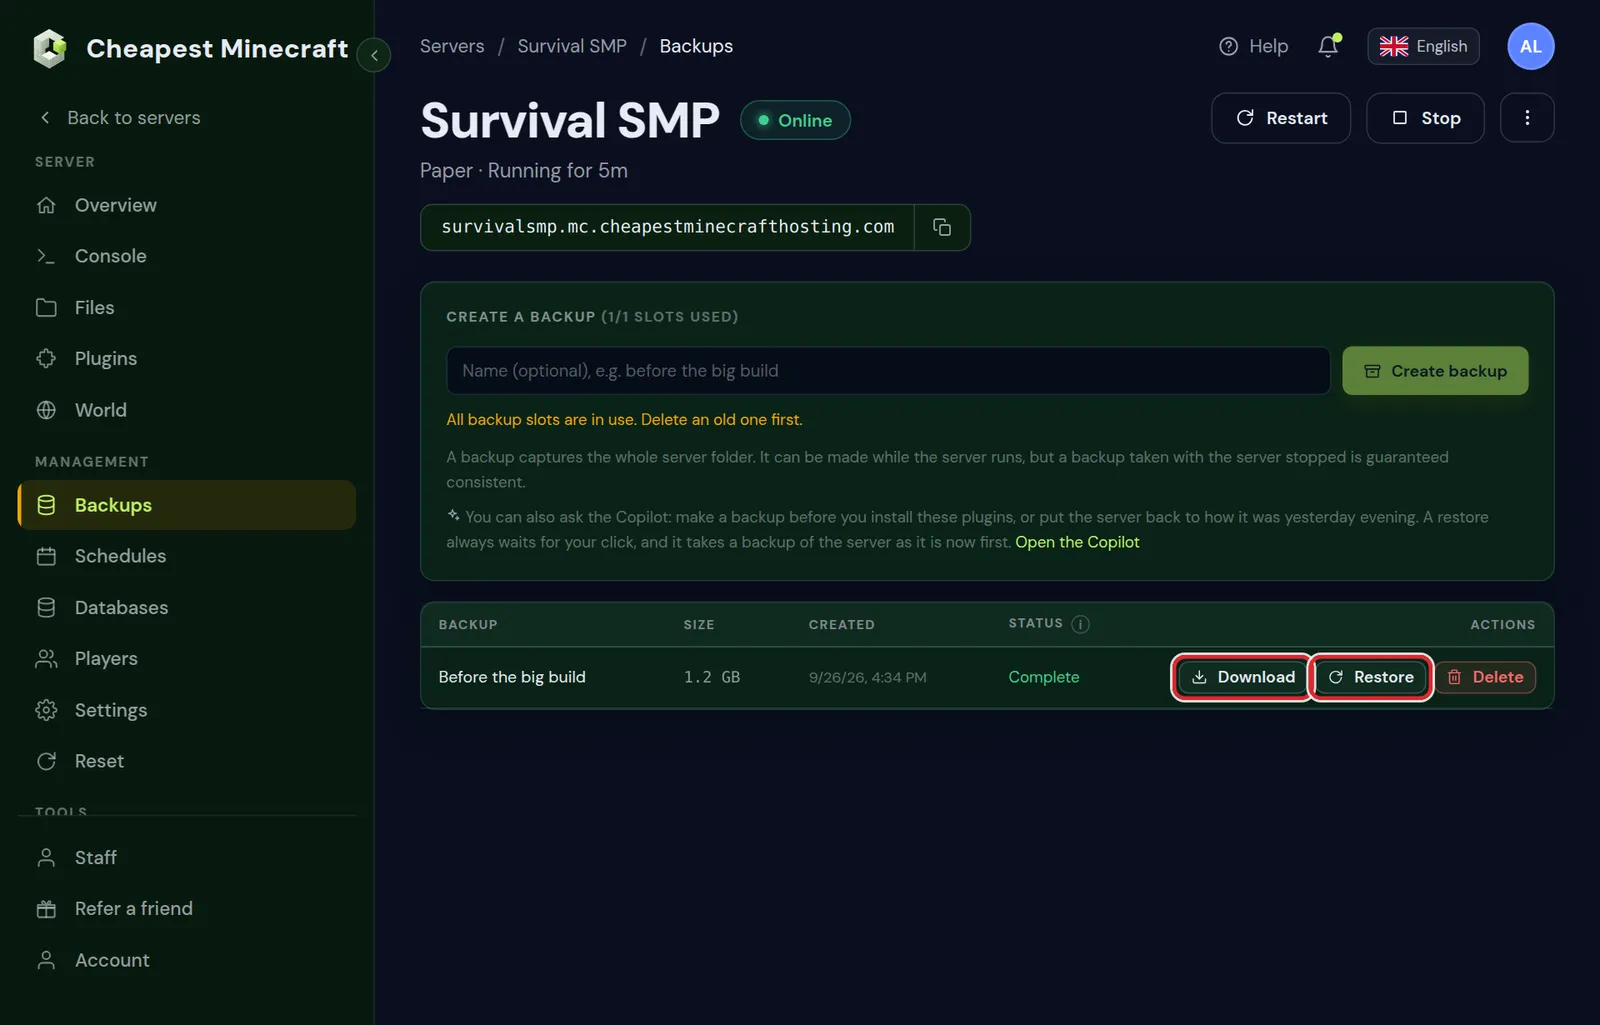Viewport: 1600px width, 1025px height.
Task: Click the Servers breadcrumb
Action: pyautogui.click(x=452, y=46)
